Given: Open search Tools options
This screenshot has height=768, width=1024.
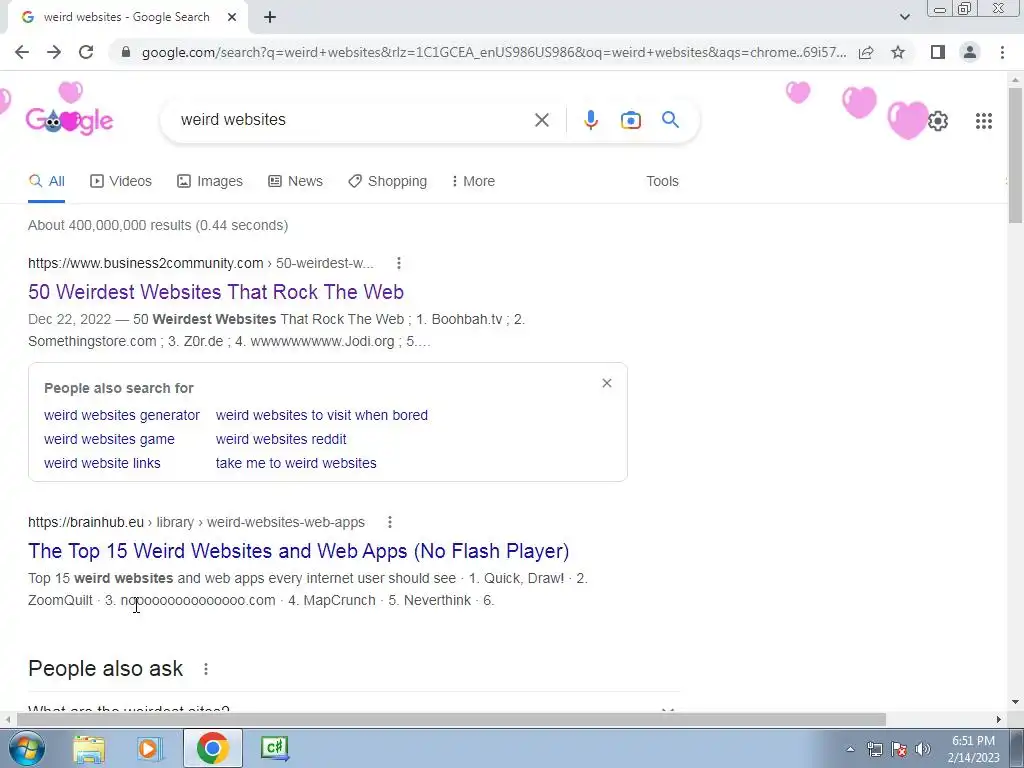Looking at the screenshot, I should 662,182.
